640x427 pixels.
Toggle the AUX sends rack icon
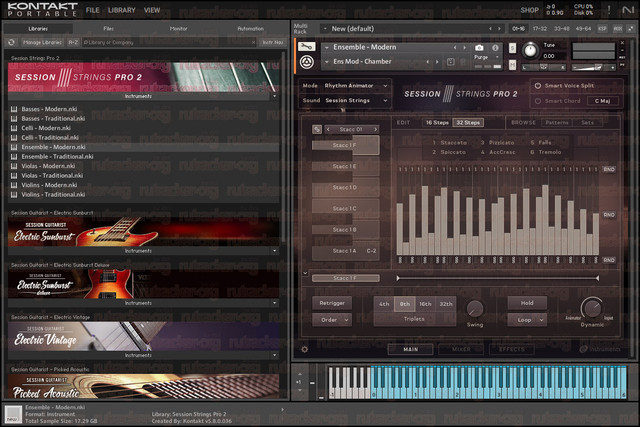[617, 29]
